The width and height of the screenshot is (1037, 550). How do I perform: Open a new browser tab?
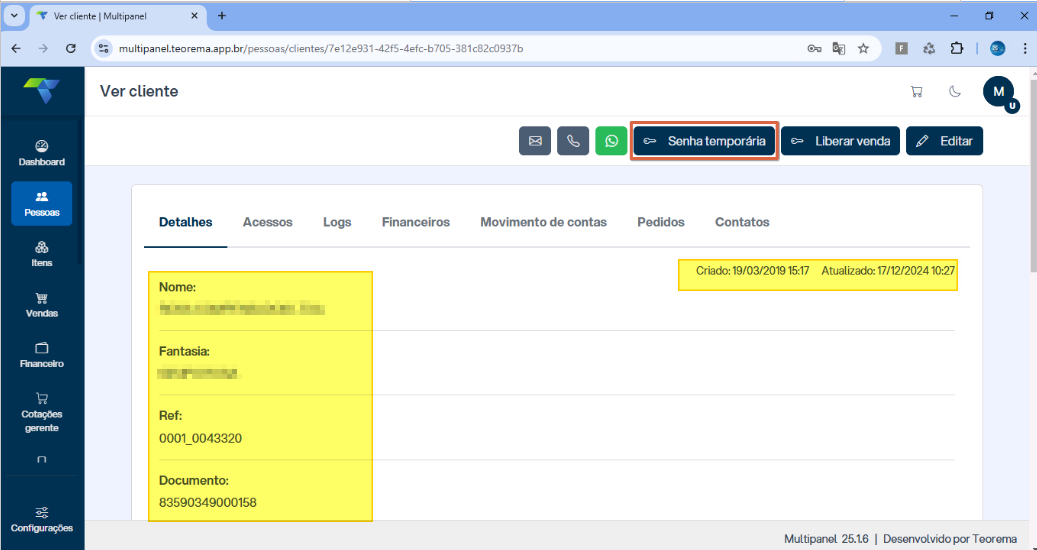[222, 16]
